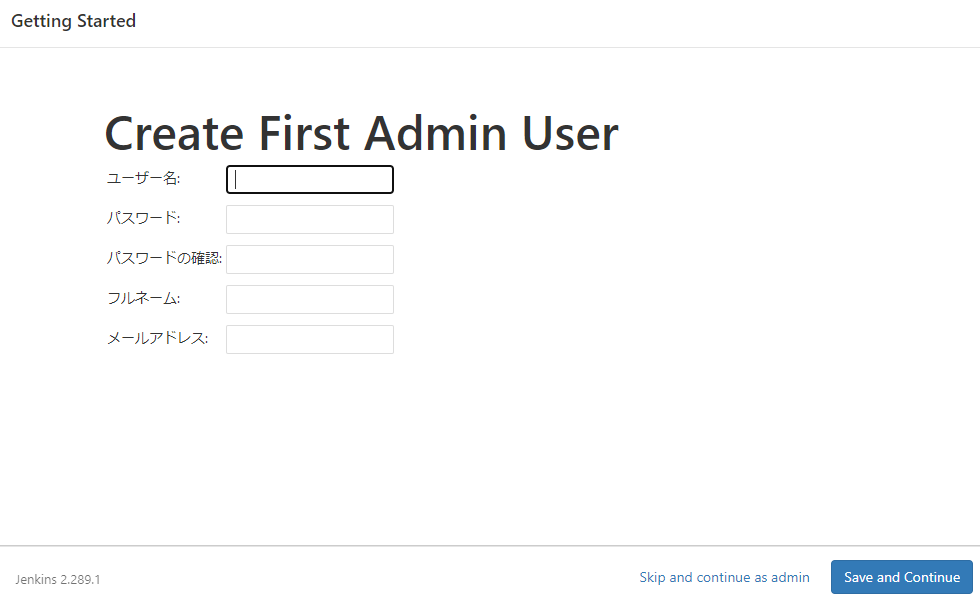980x597 pixels.
Task: Click the word User in the heading
Action: (x=569, y=134)
